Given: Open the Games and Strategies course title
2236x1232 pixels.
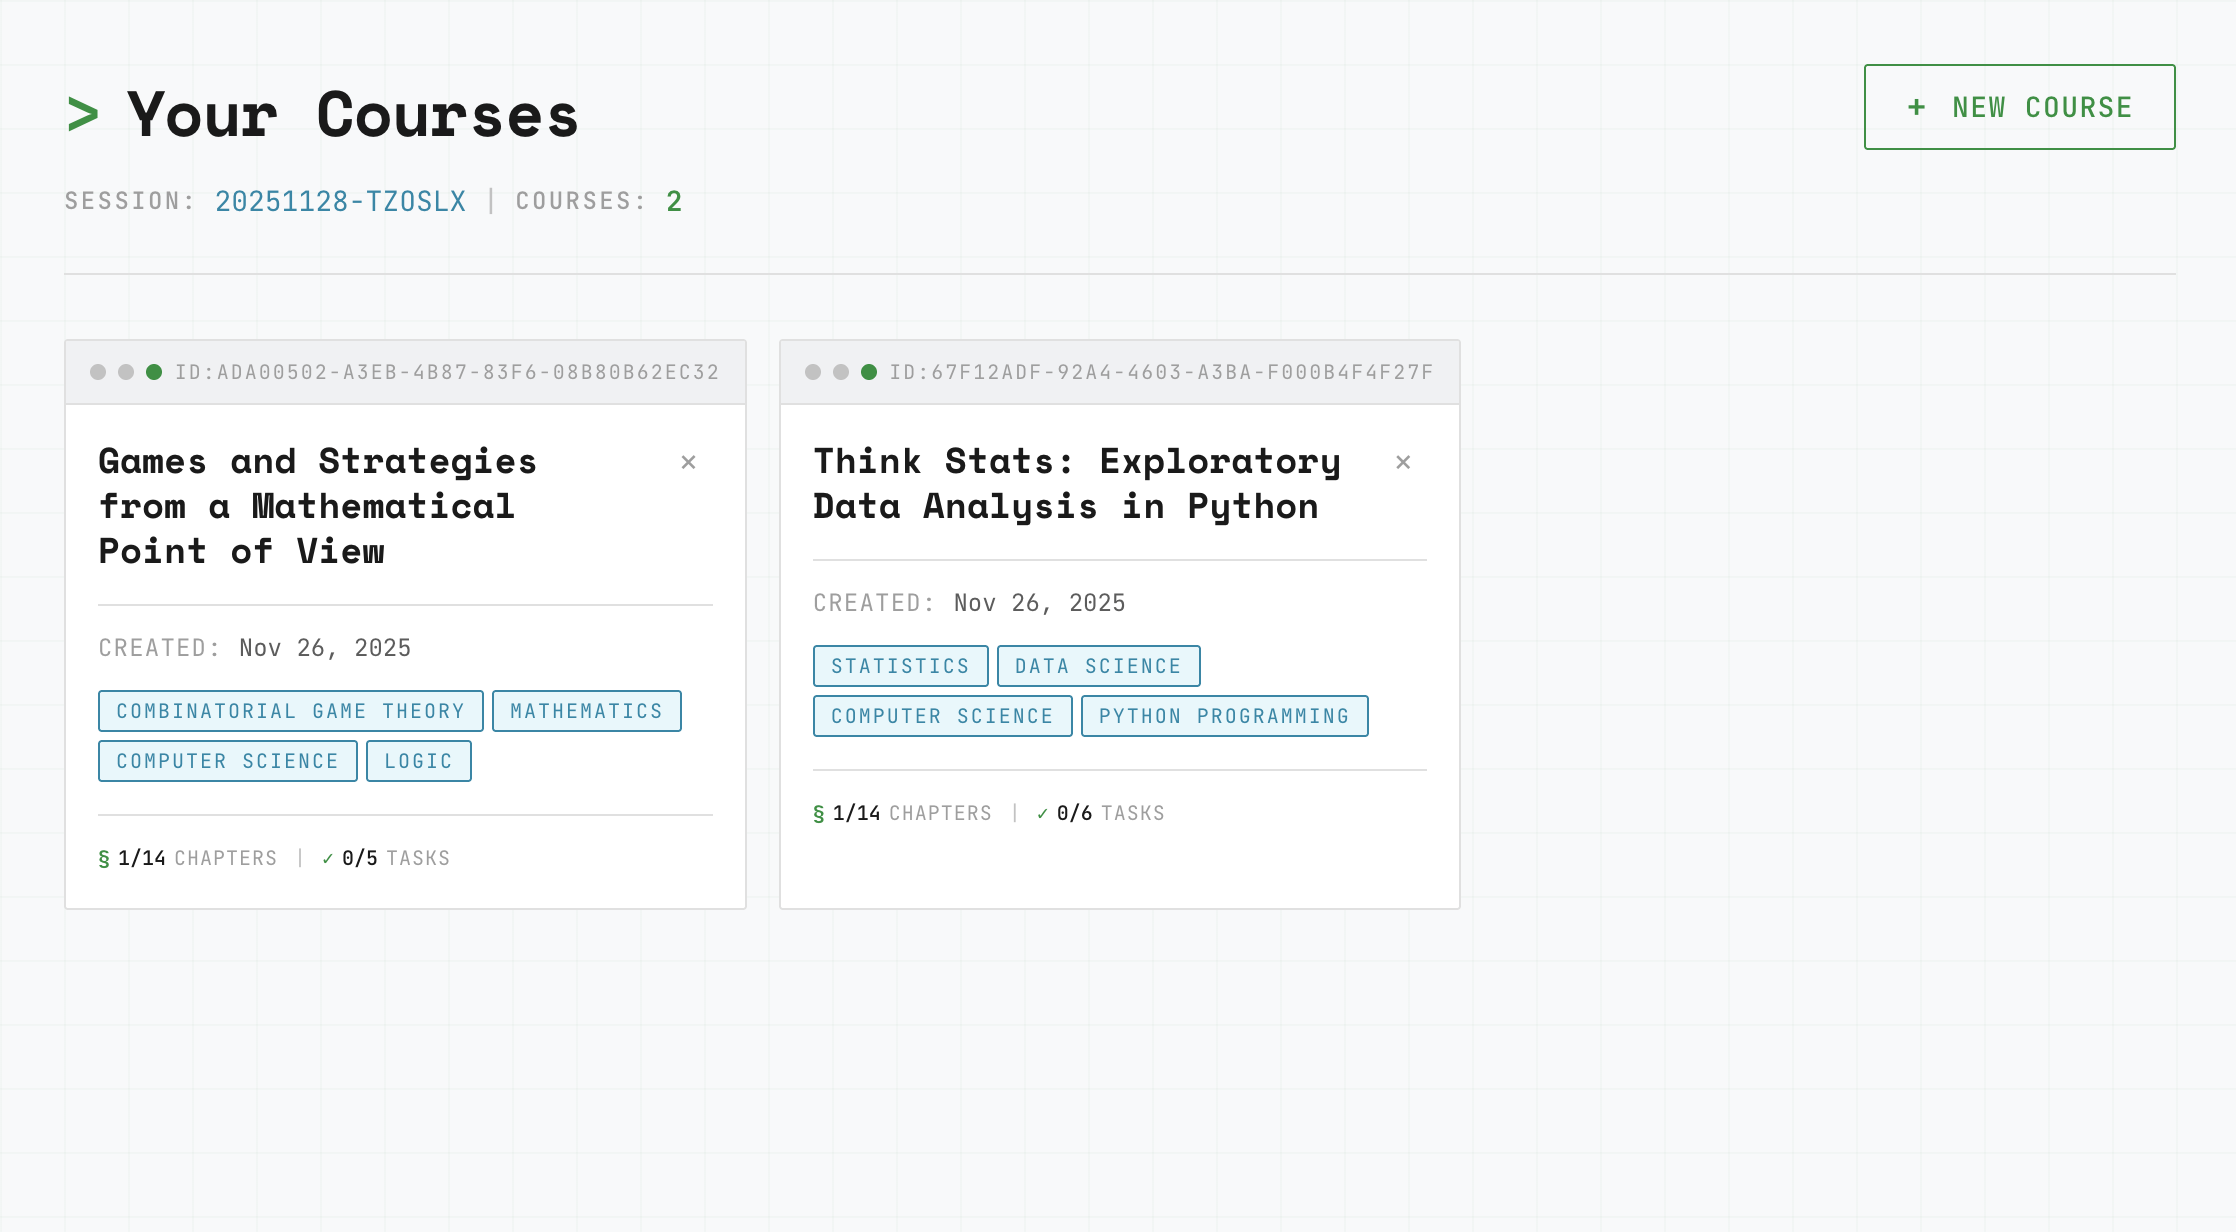Looking at the screenshot, I should click(318, 506).
